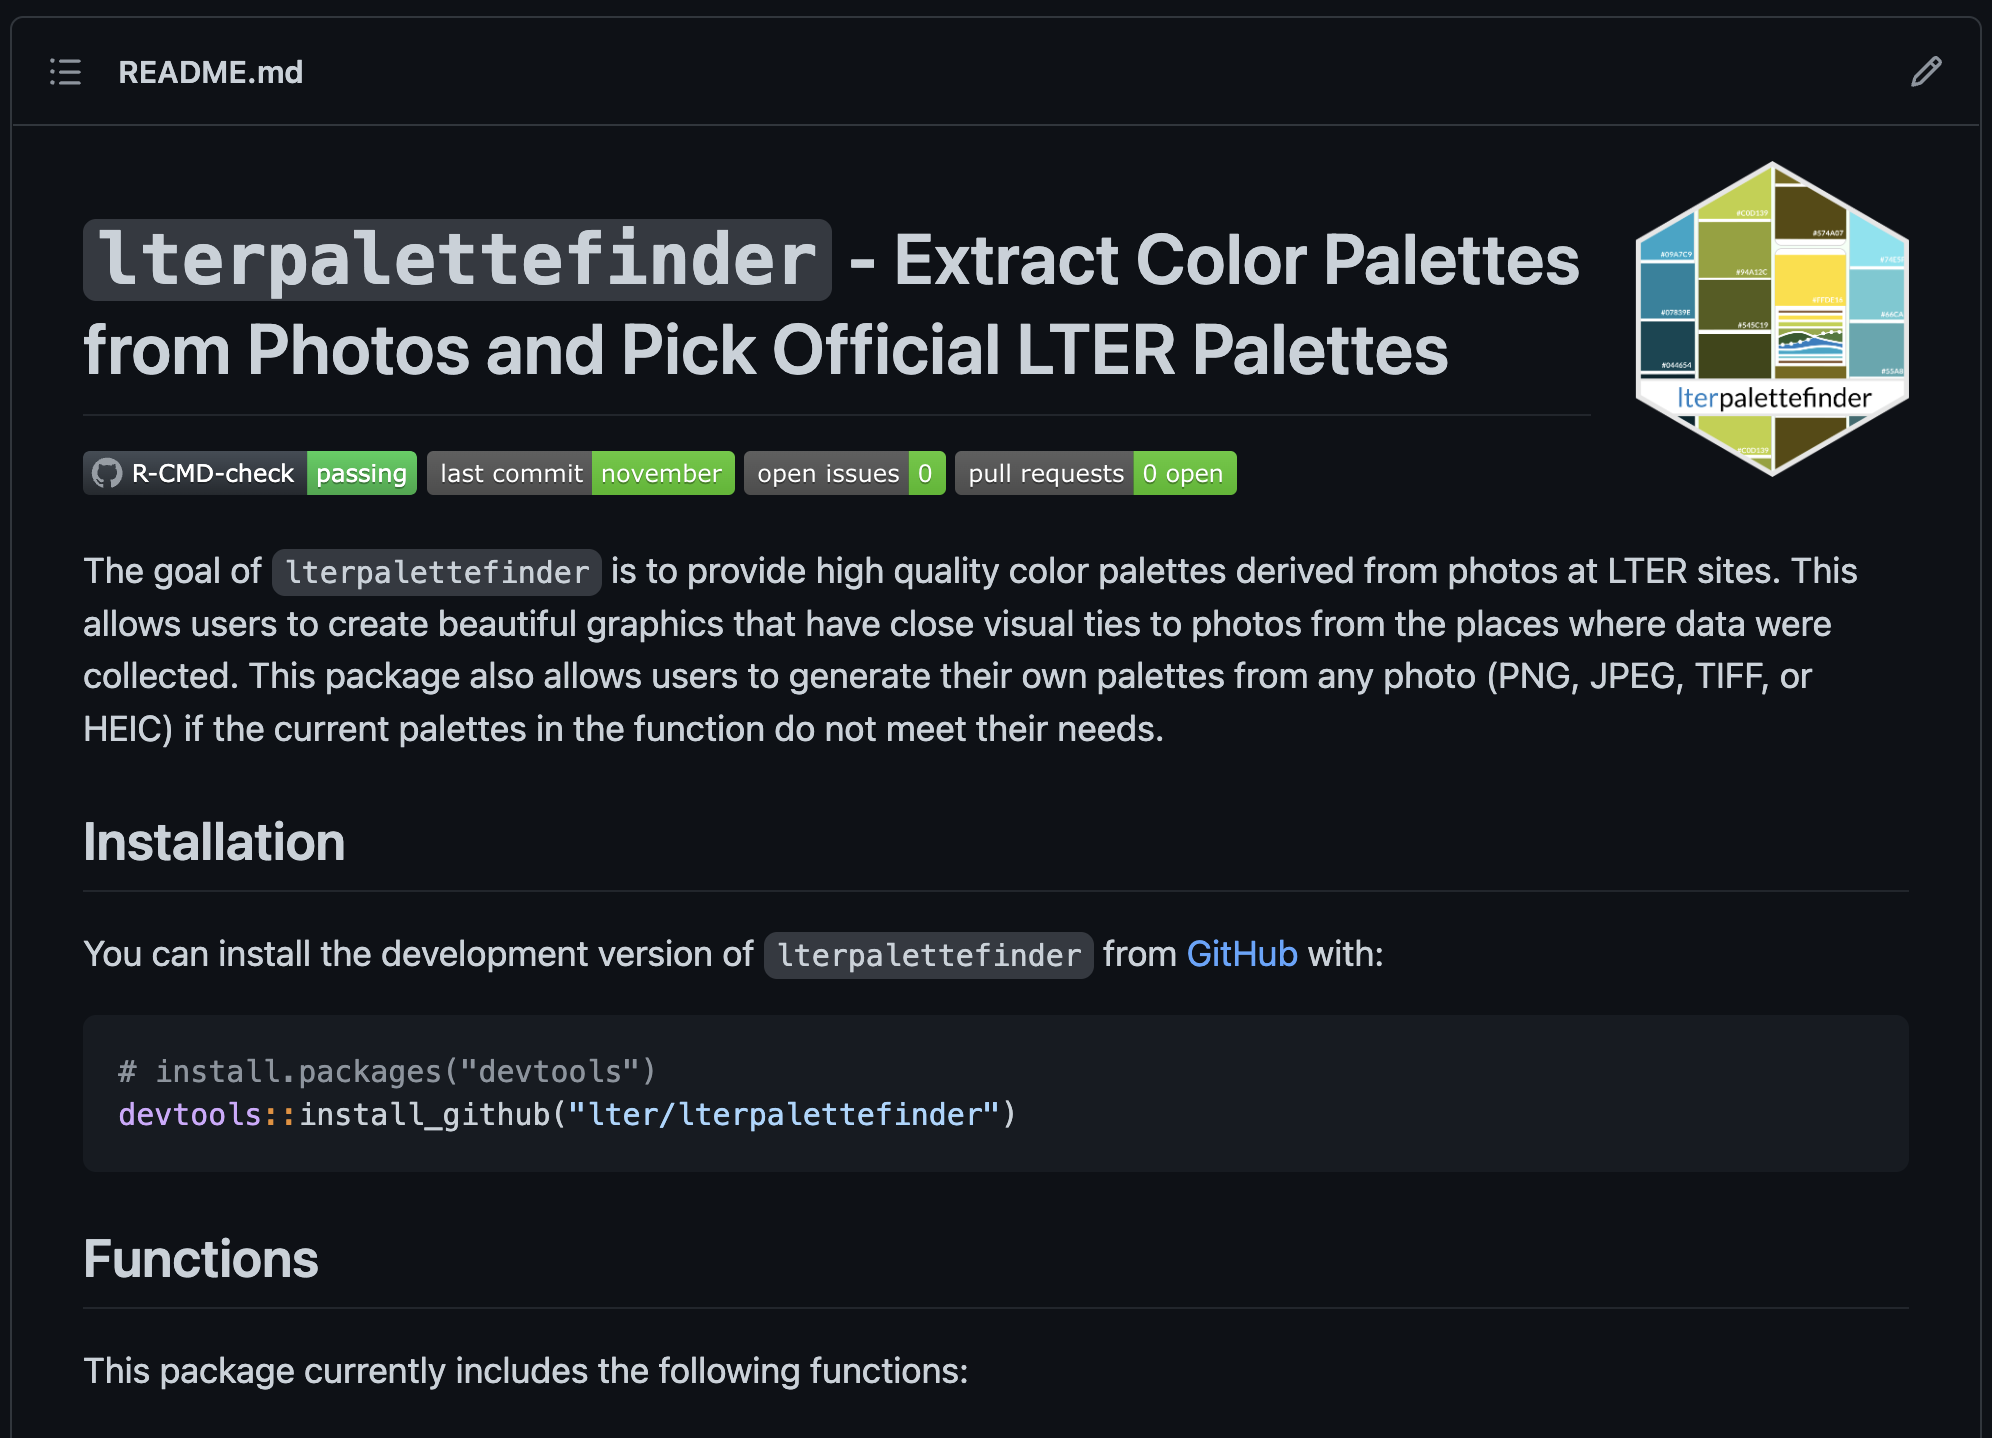The image size is (1992, 1438).
Task: Open the README outline (table of contents) icon
Action: click(66, 72)
